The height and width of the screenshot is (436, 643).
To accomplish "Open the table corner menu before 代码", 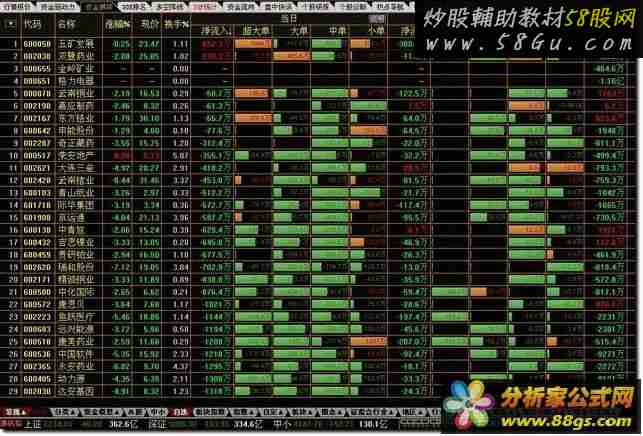I will click(10, 24).
